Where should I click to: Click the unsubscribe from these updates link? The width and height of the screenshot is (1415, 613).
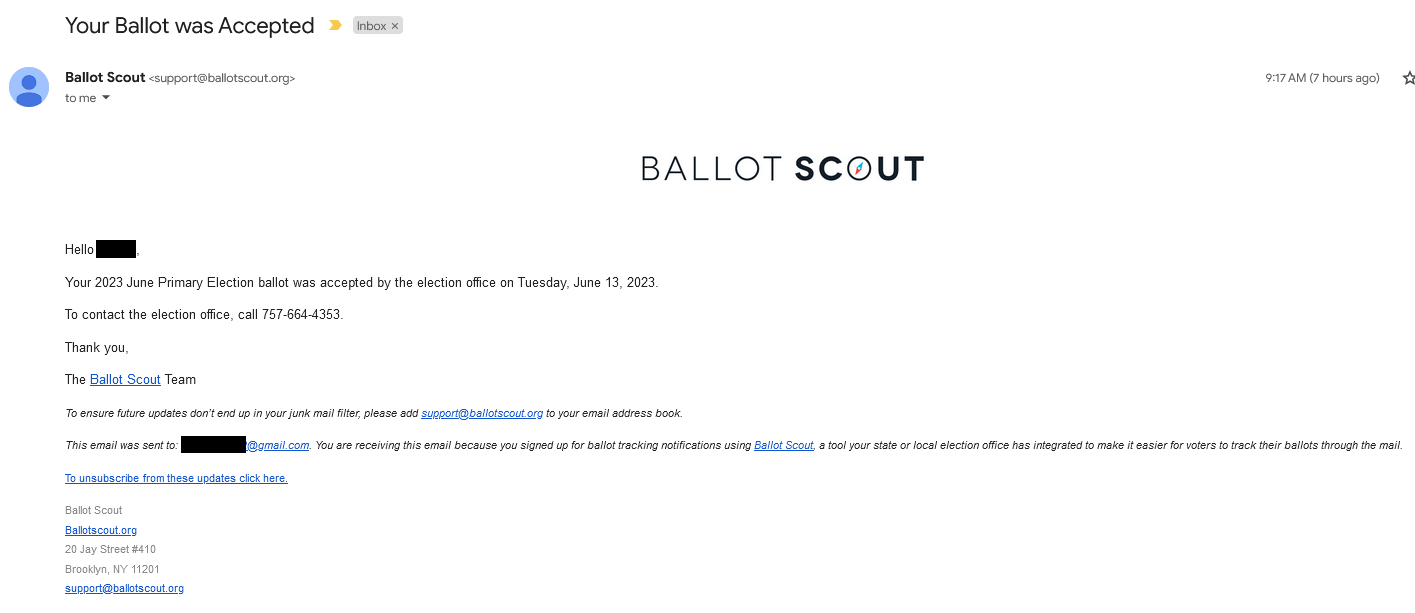[176, 478]
